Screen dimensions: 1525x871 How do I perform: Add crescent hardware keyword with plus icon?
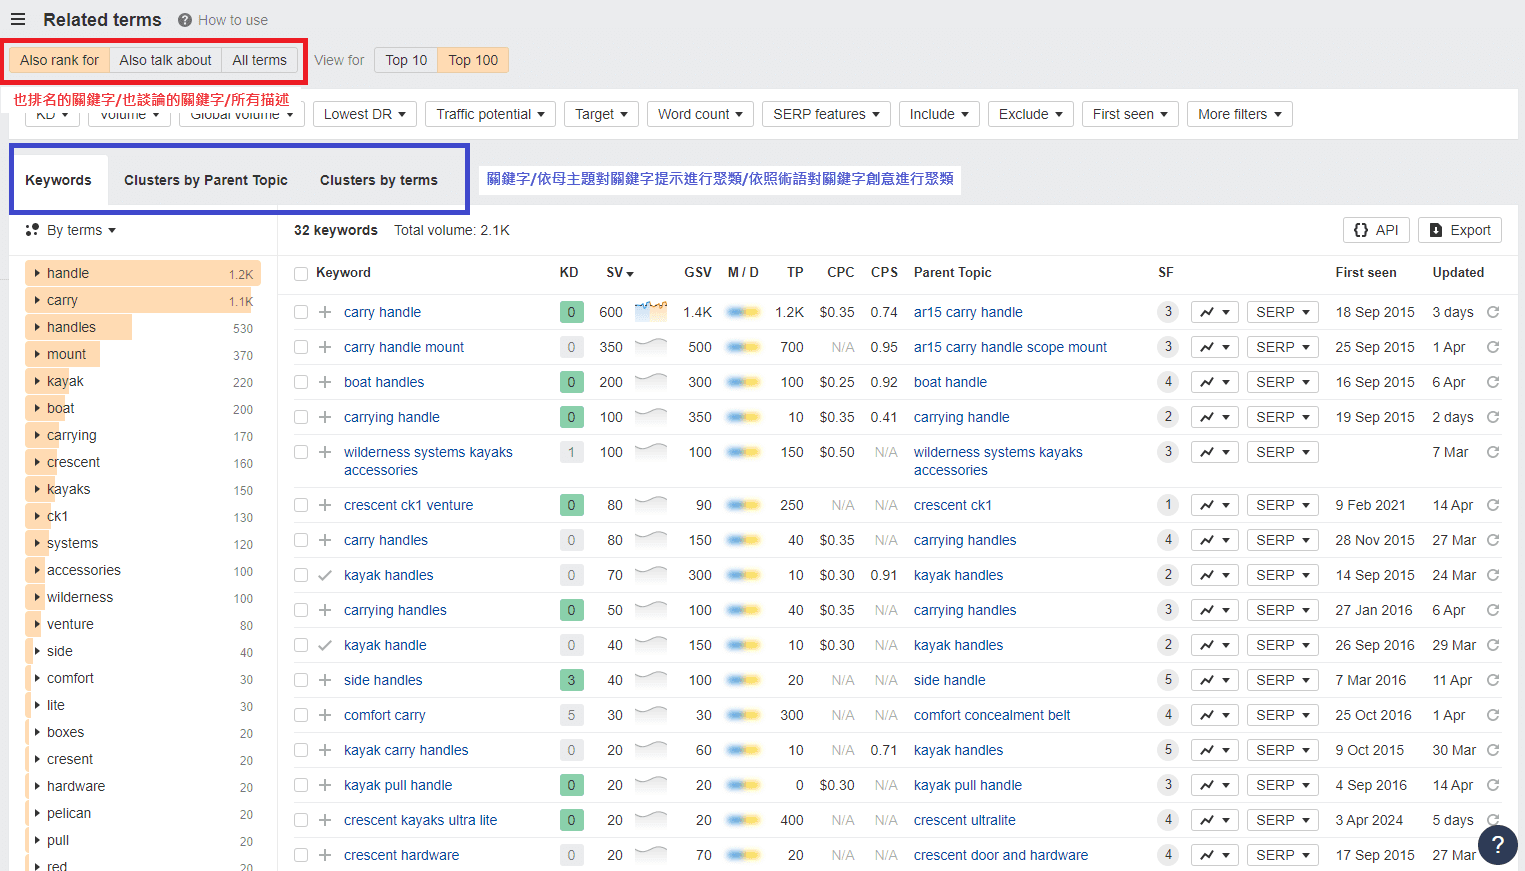click(325, 855)
